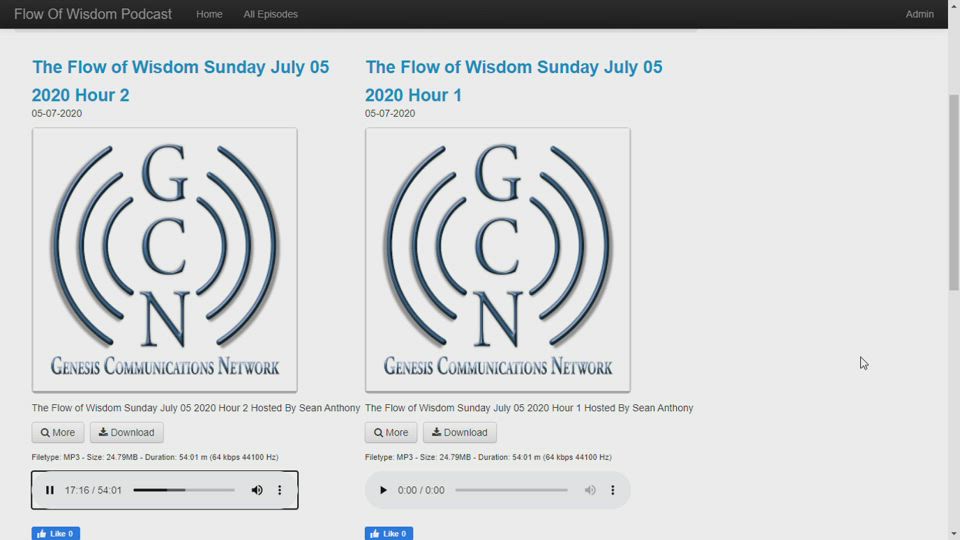The width and height of the screenshot is (960, 540).
Task: Click More button for Hour 2 episode
Action: 58,433
